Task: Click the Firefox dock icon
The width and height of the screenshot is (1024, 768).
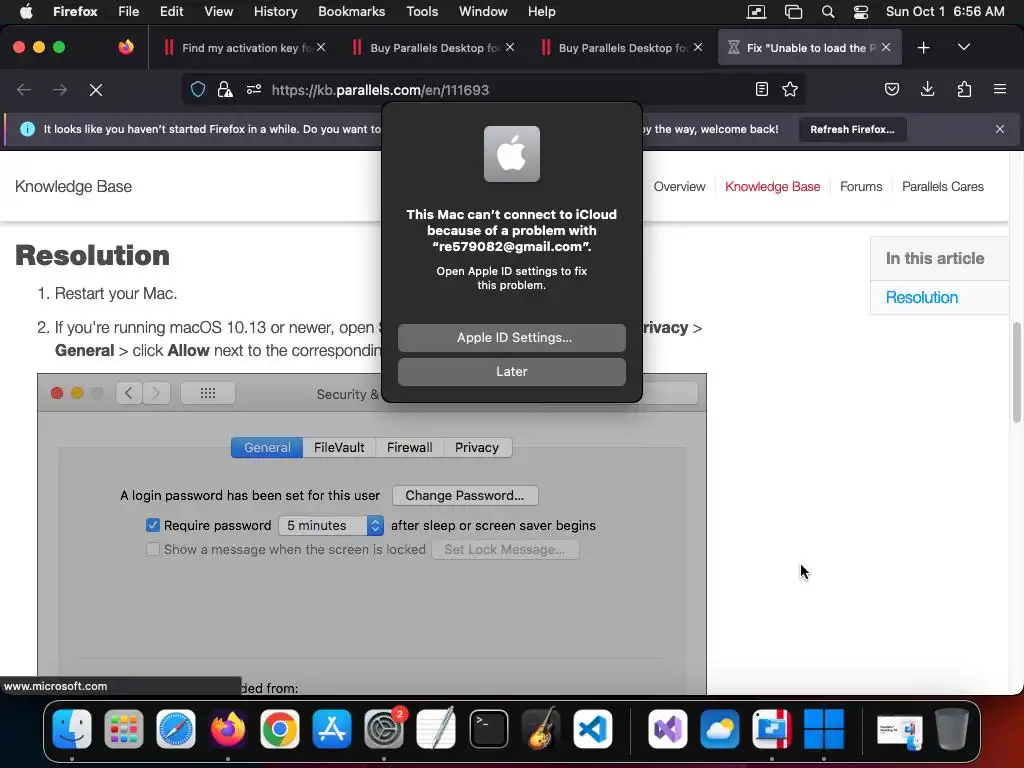Action: click(227, 729)
